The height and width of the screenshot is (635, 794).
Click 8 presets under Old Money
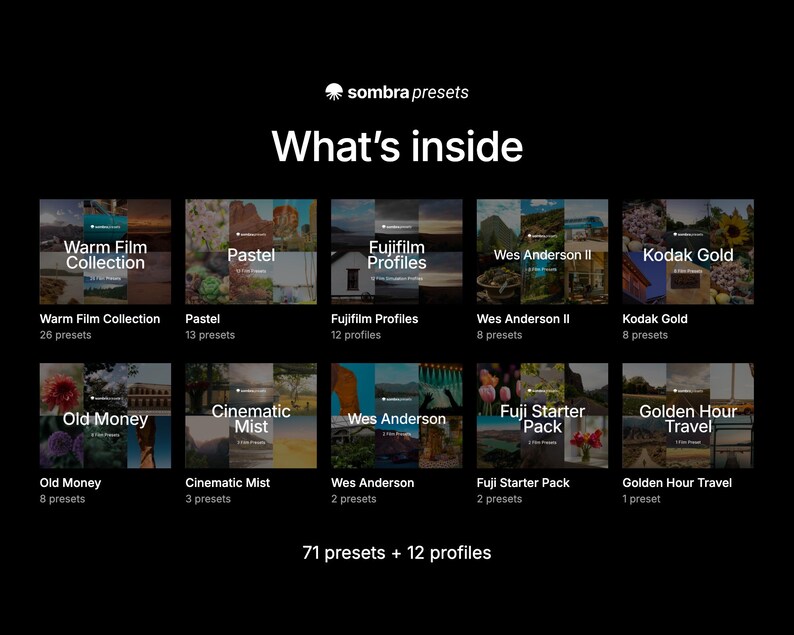pos(62,499)
